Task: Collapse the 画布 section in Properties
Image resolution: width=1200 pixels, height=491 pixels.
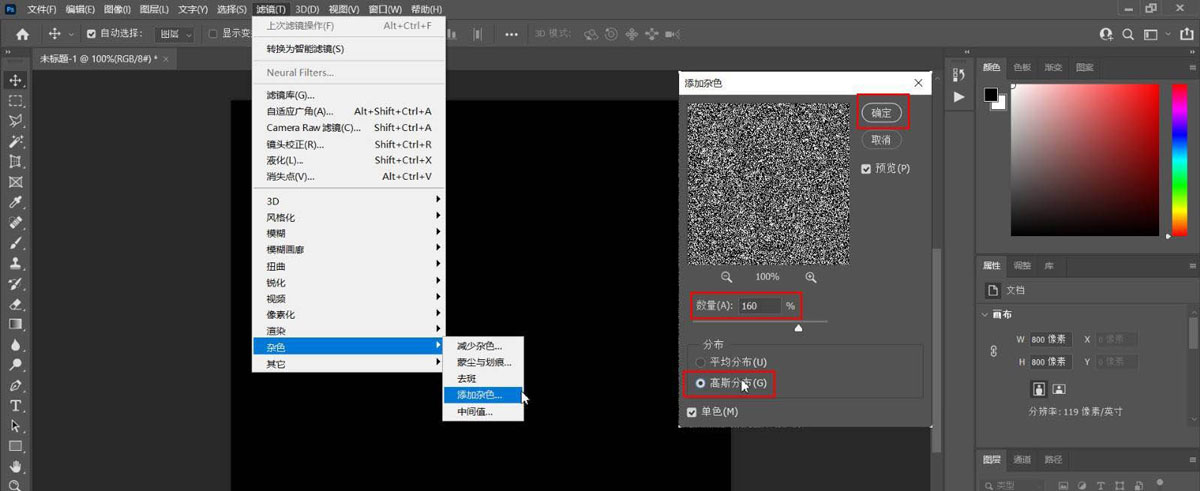Action: pyautogui.click(x=986, y=314)
